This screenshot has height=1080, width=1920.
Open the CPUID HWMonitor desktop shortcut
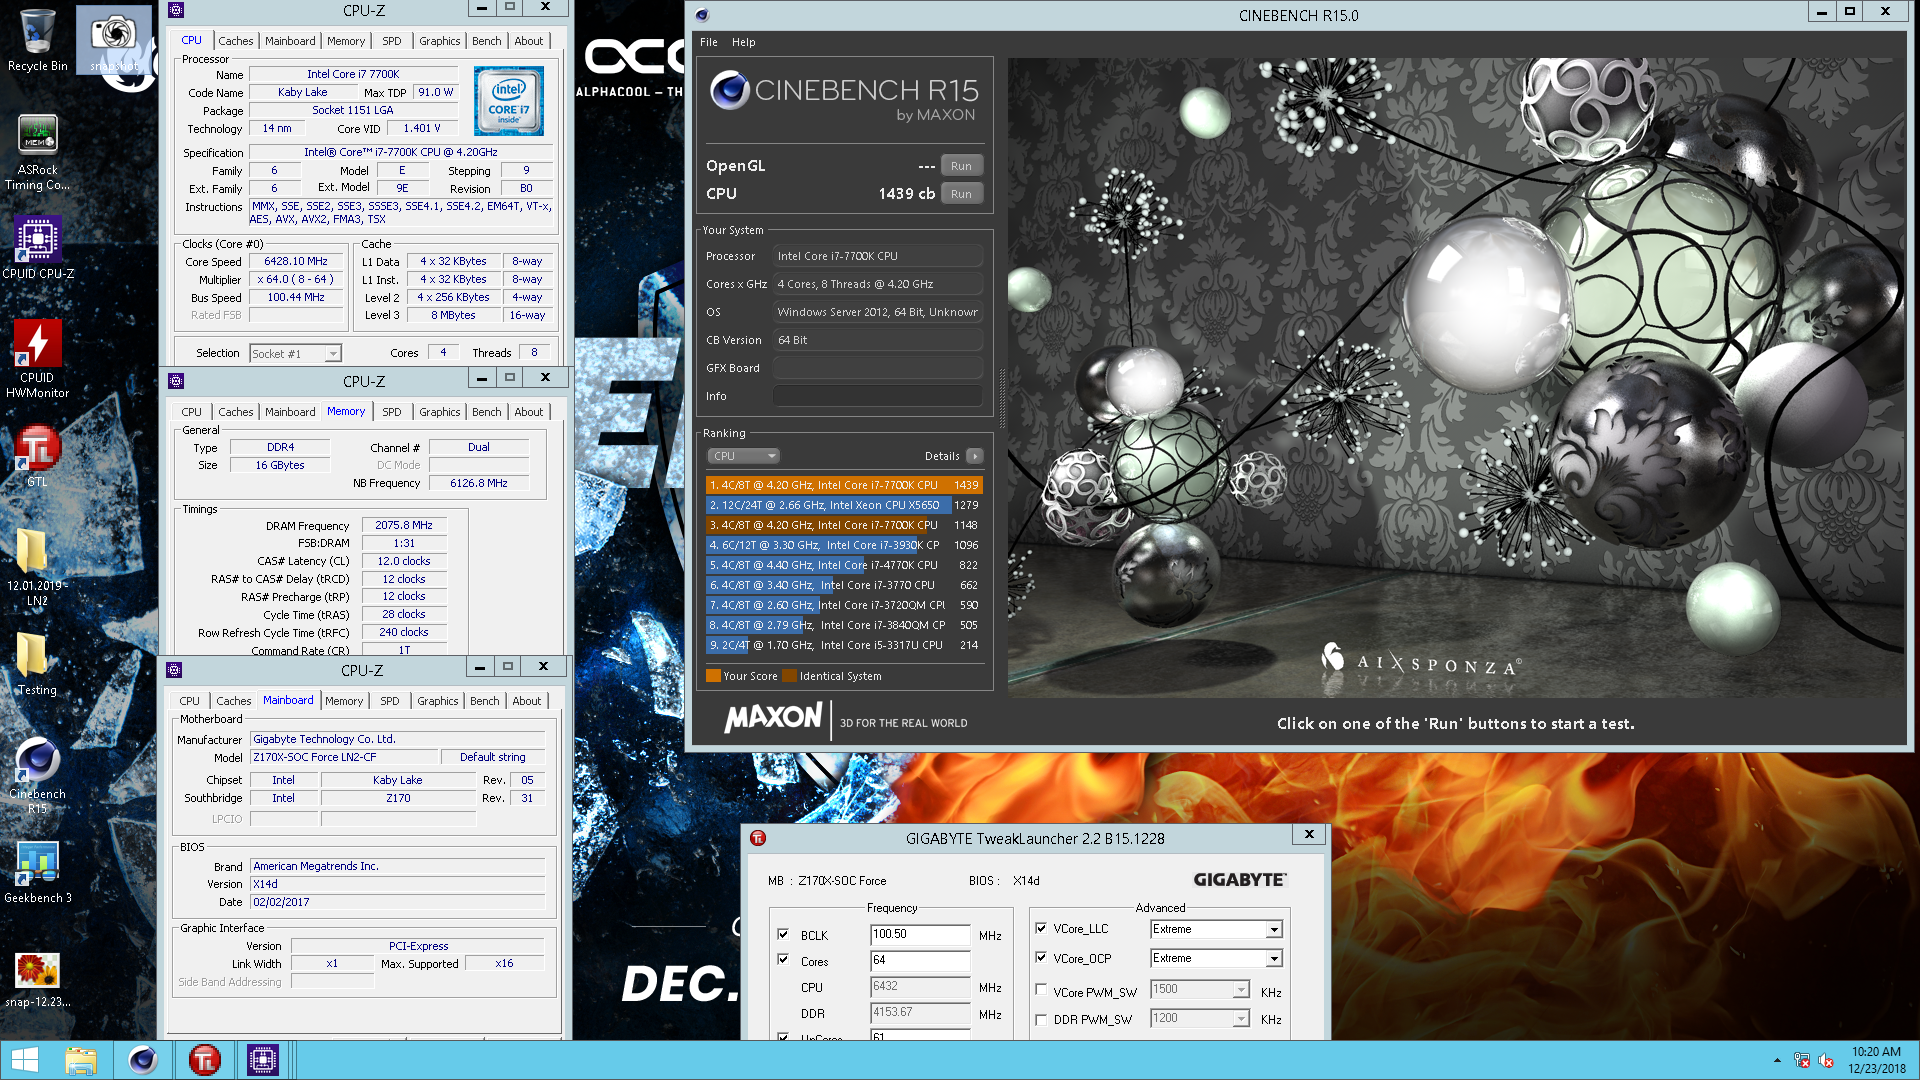[38, 358]
